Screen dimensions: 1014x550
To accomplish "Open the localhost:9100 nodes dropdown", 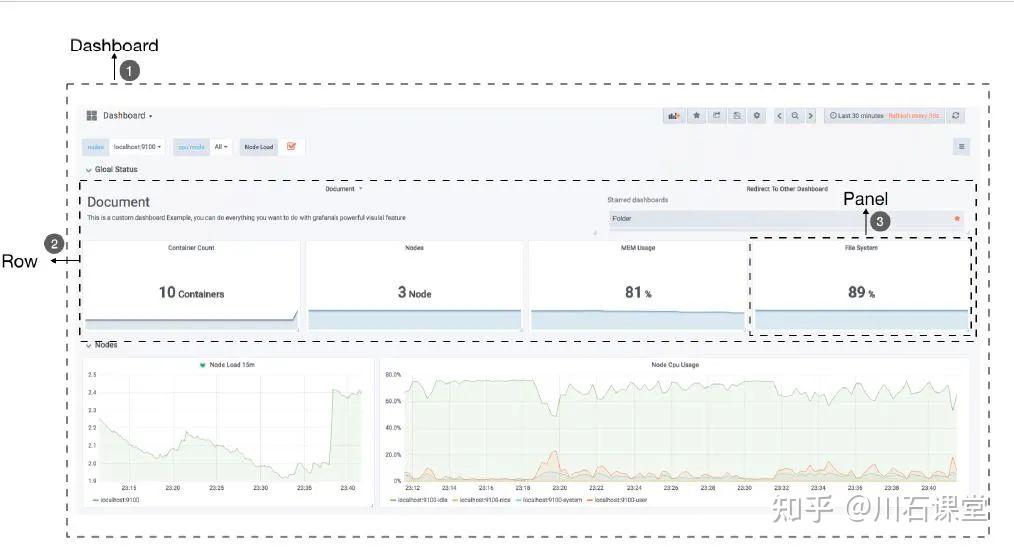I will [137, 147].
